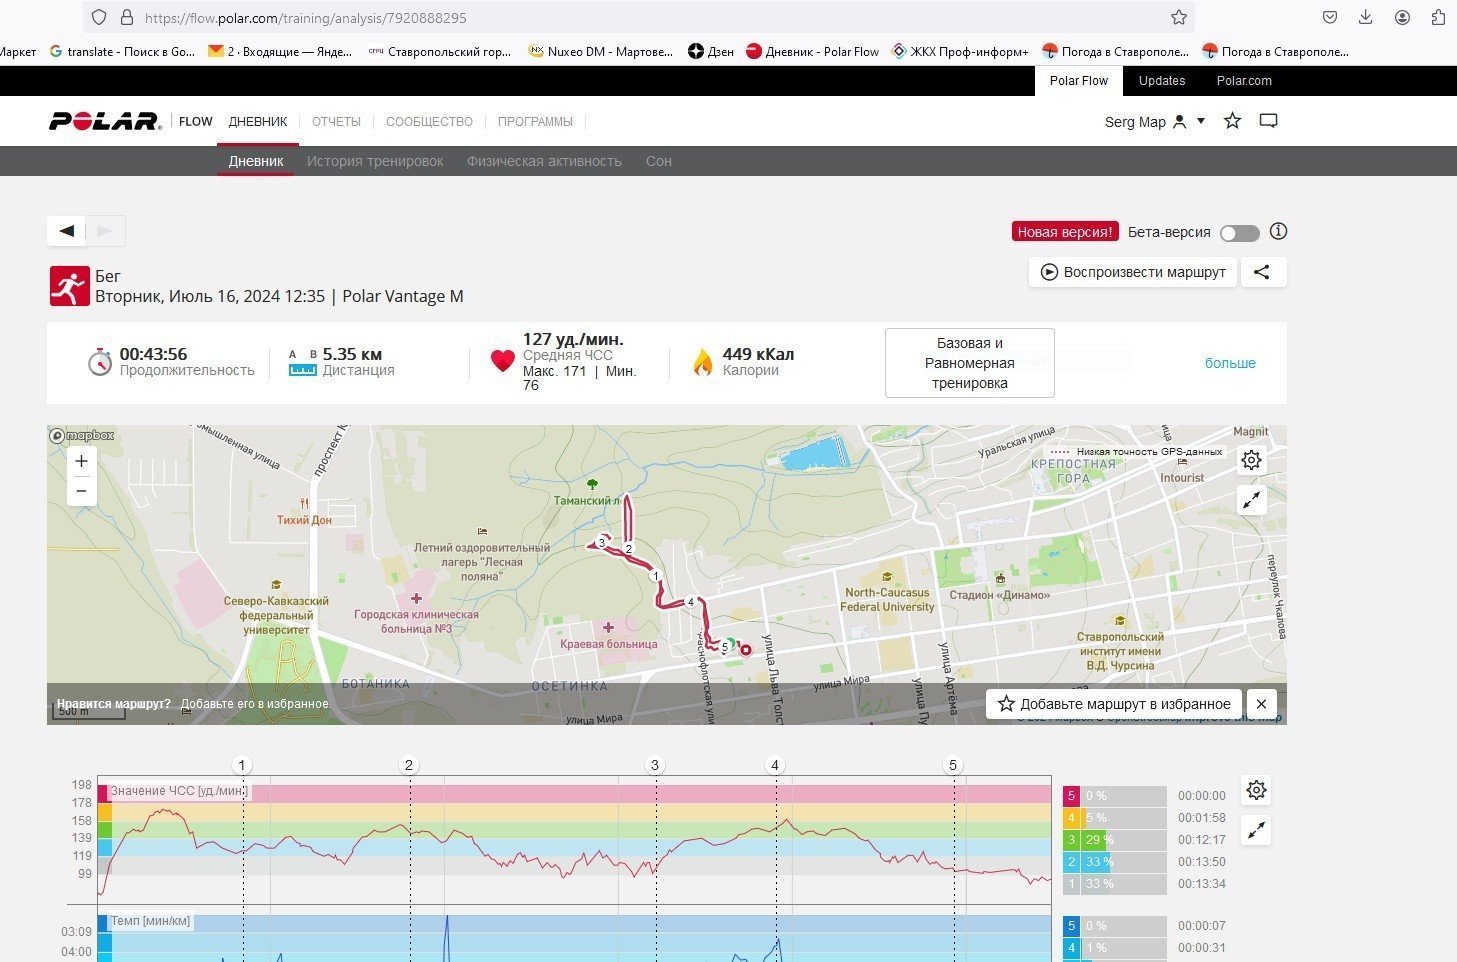Zoom out on the route map
Image resolution: width=1457 pixels, height=962 pixels.
[81, 491]
